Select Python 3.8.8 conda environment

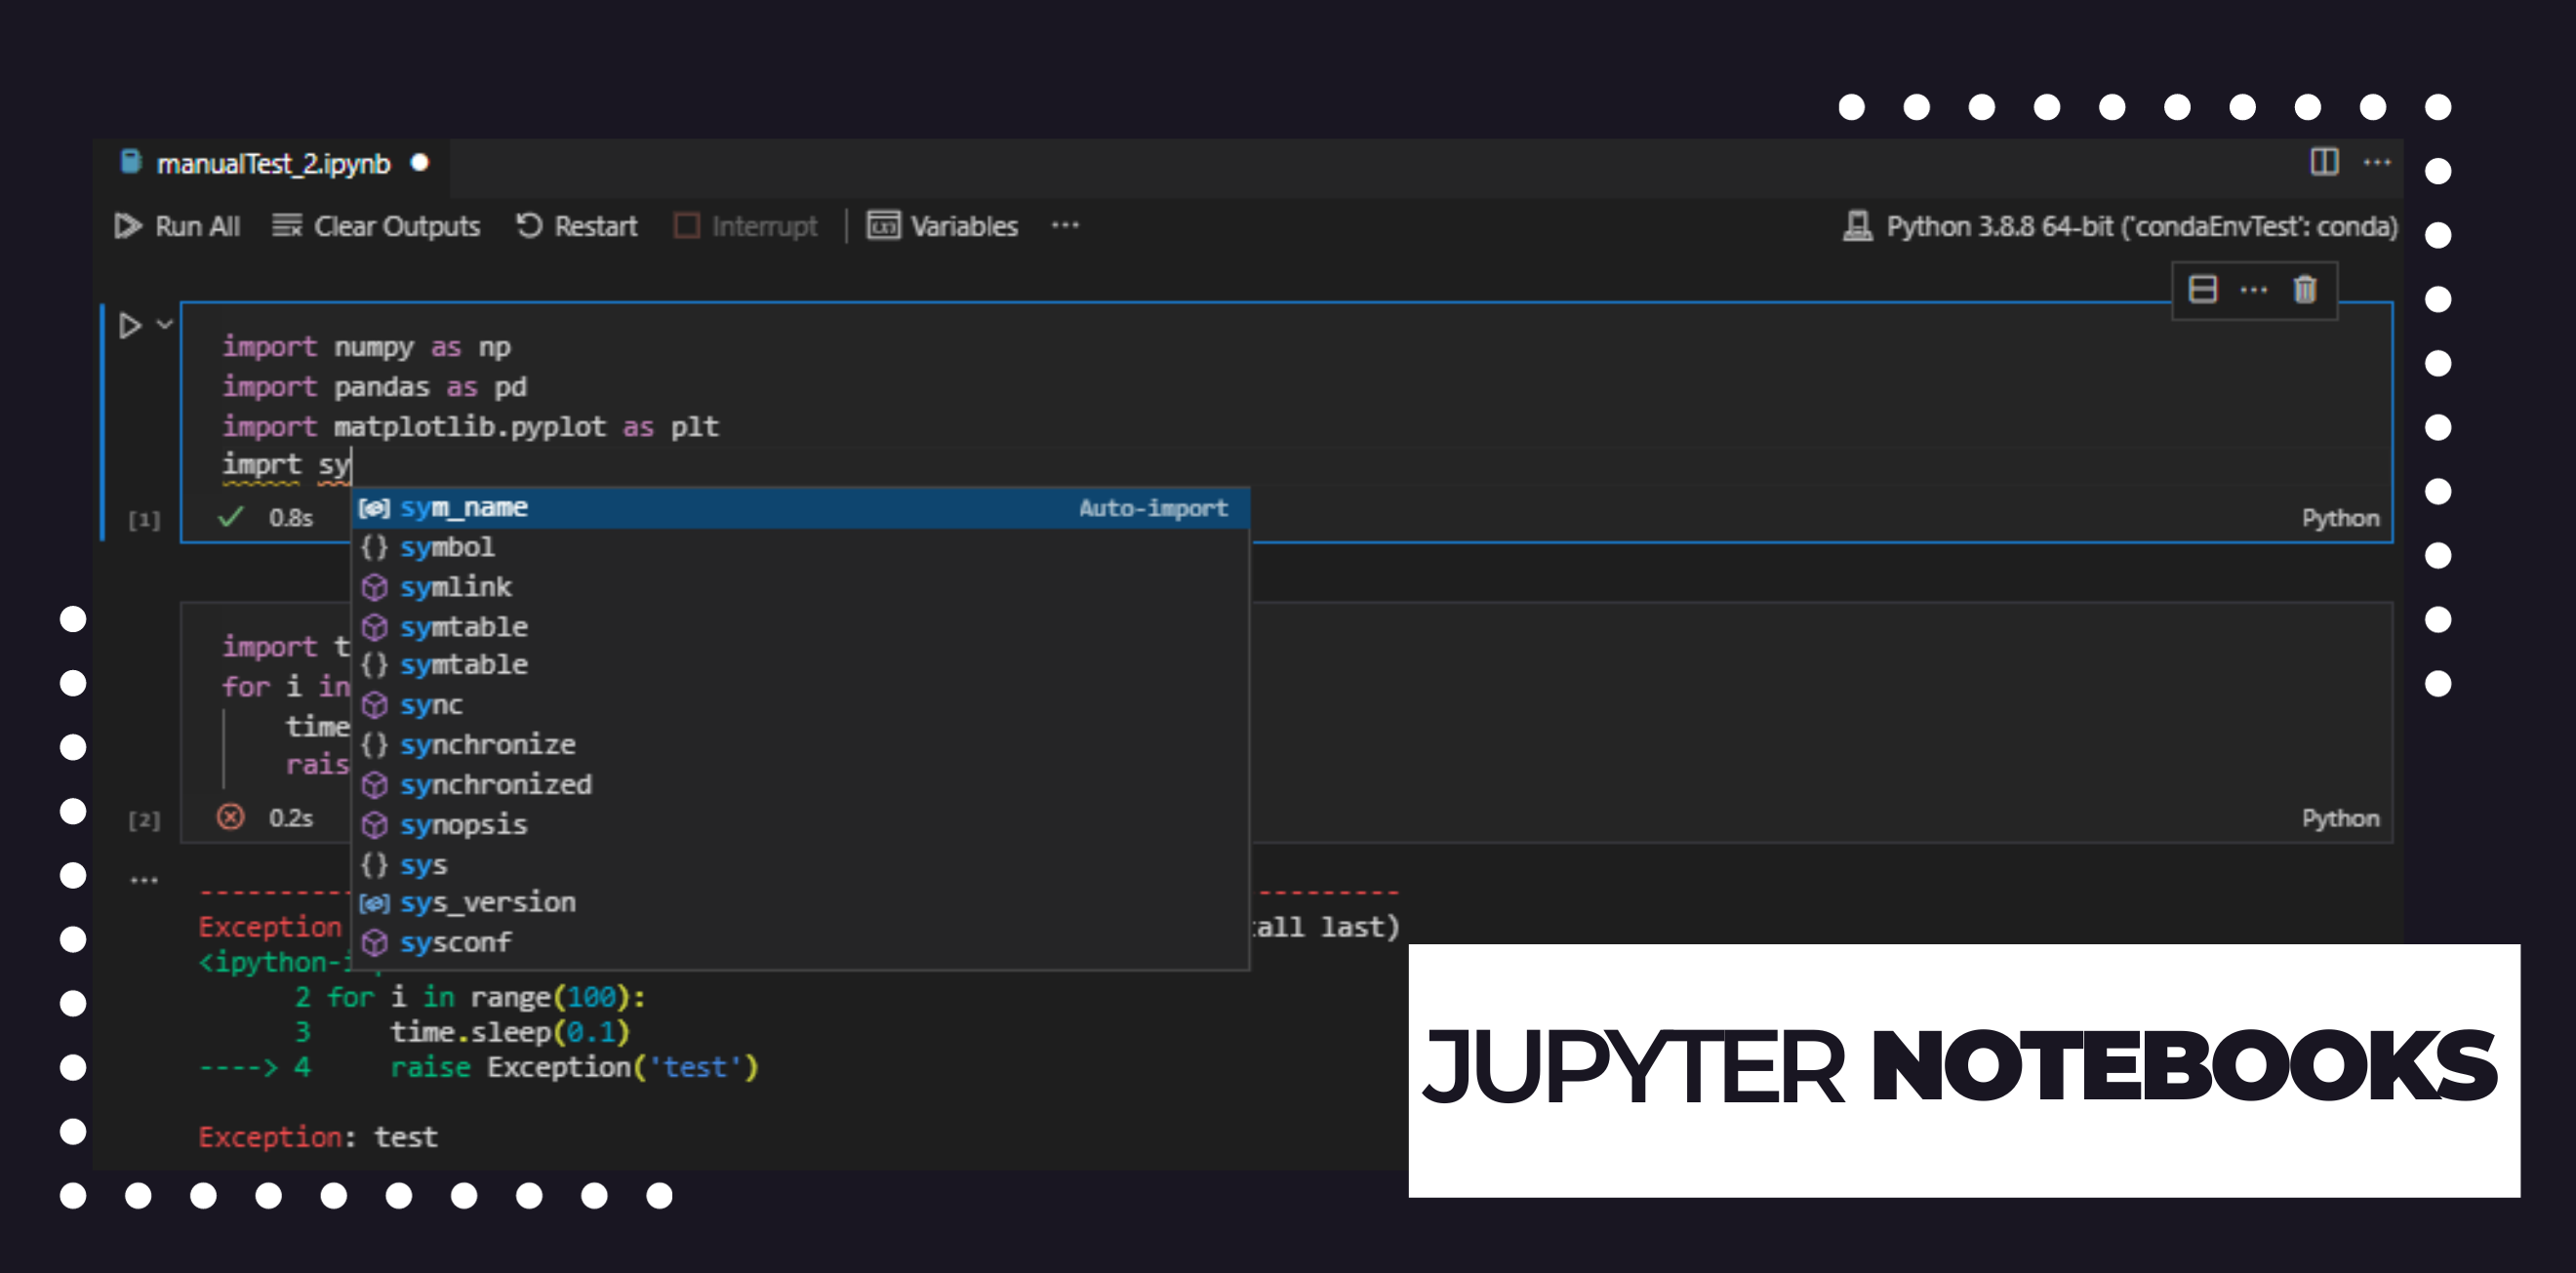click(2117, 226)
